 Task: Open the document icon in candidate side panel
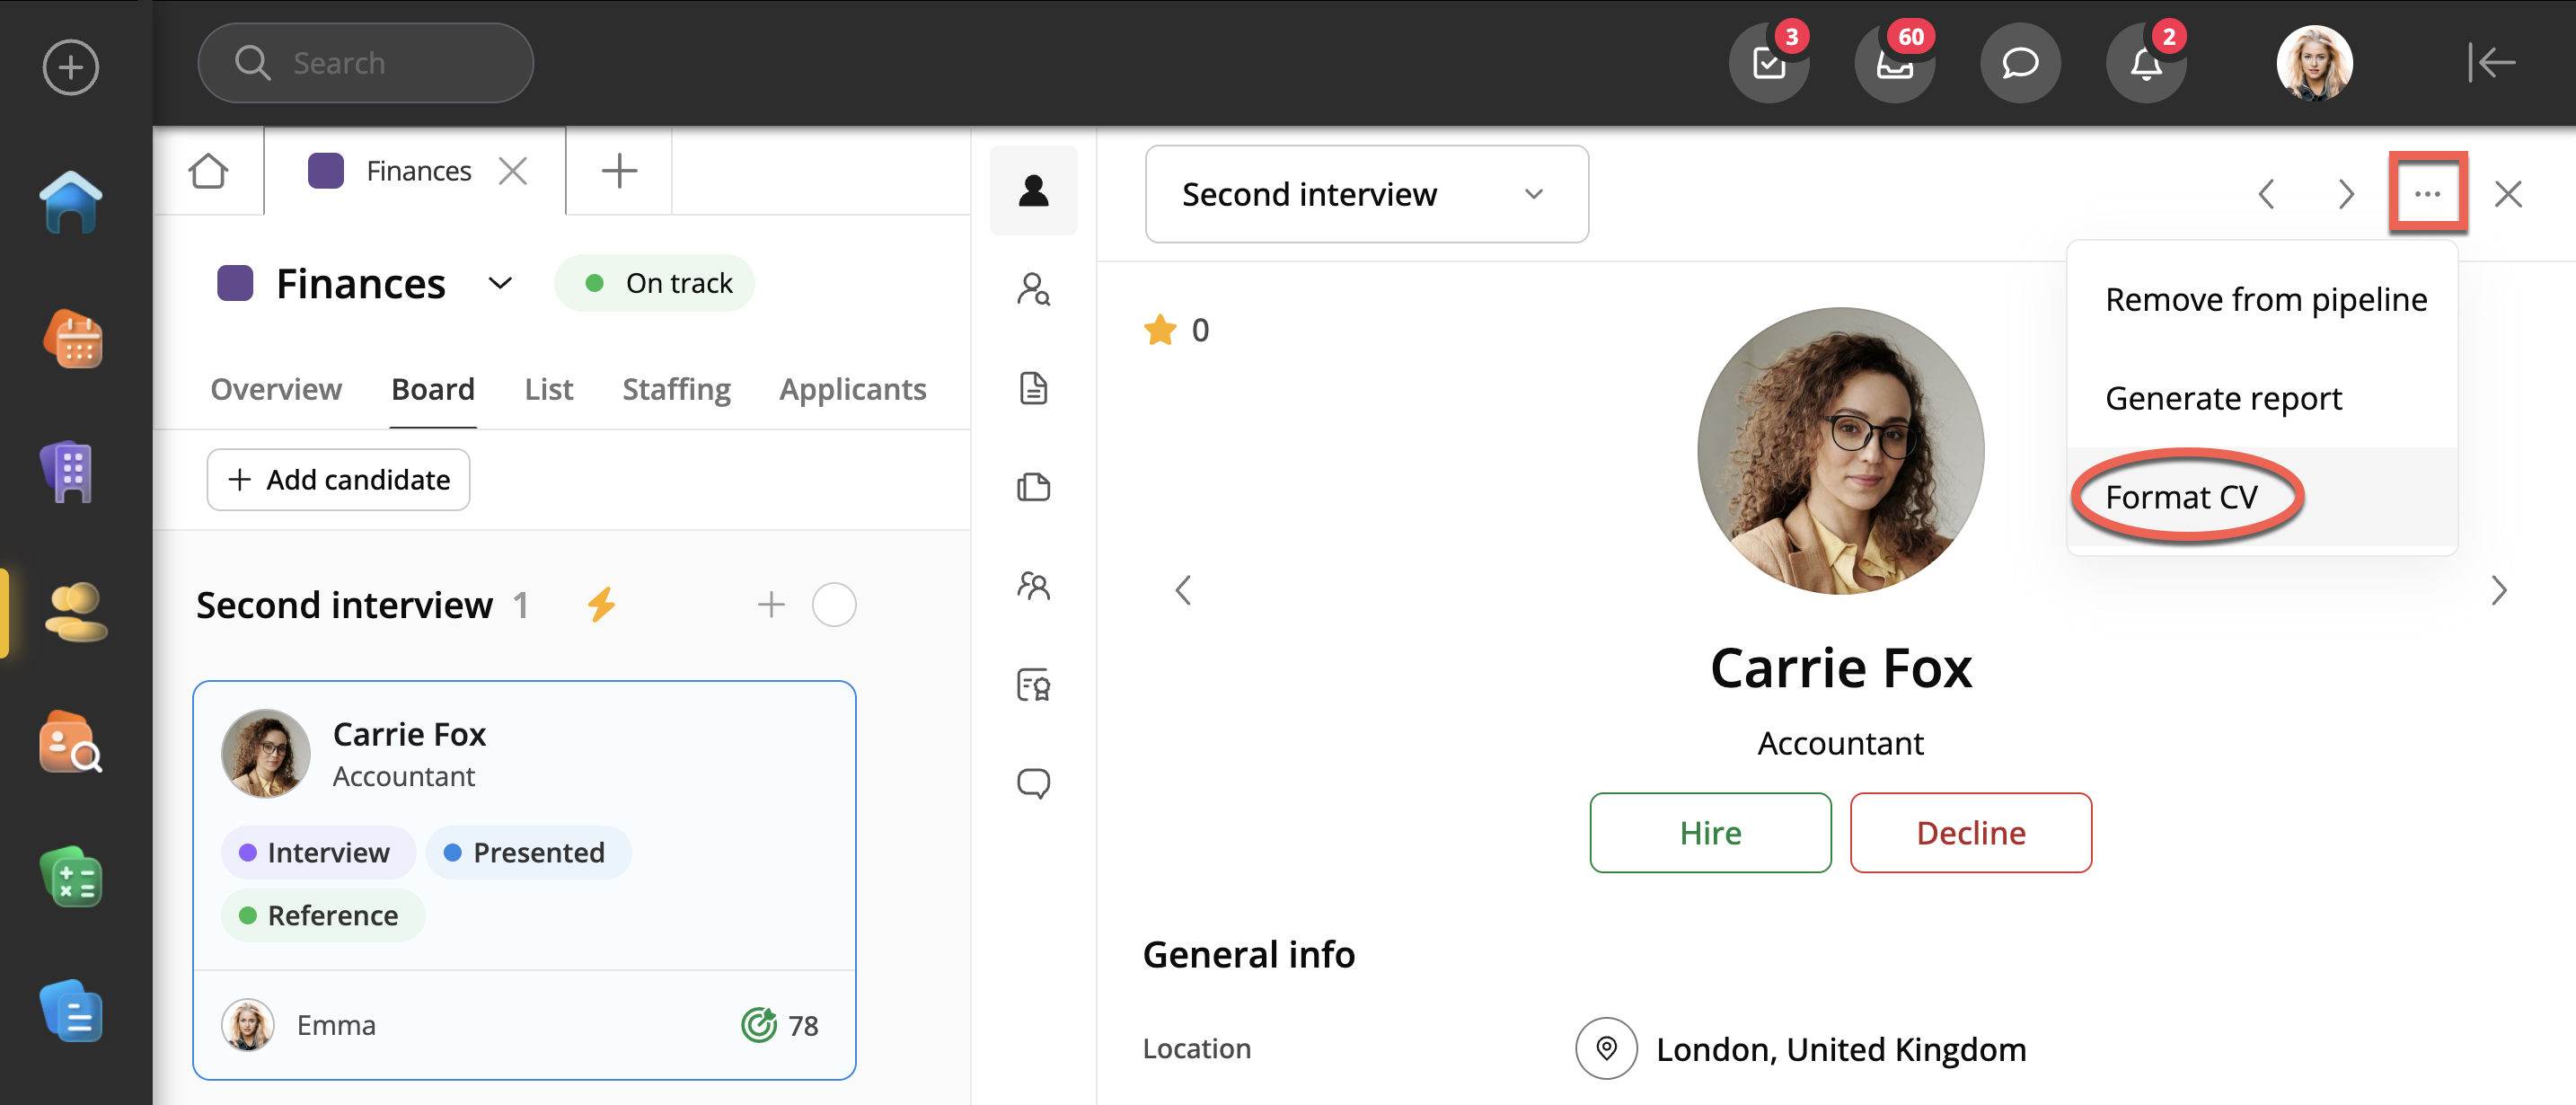1033,388
